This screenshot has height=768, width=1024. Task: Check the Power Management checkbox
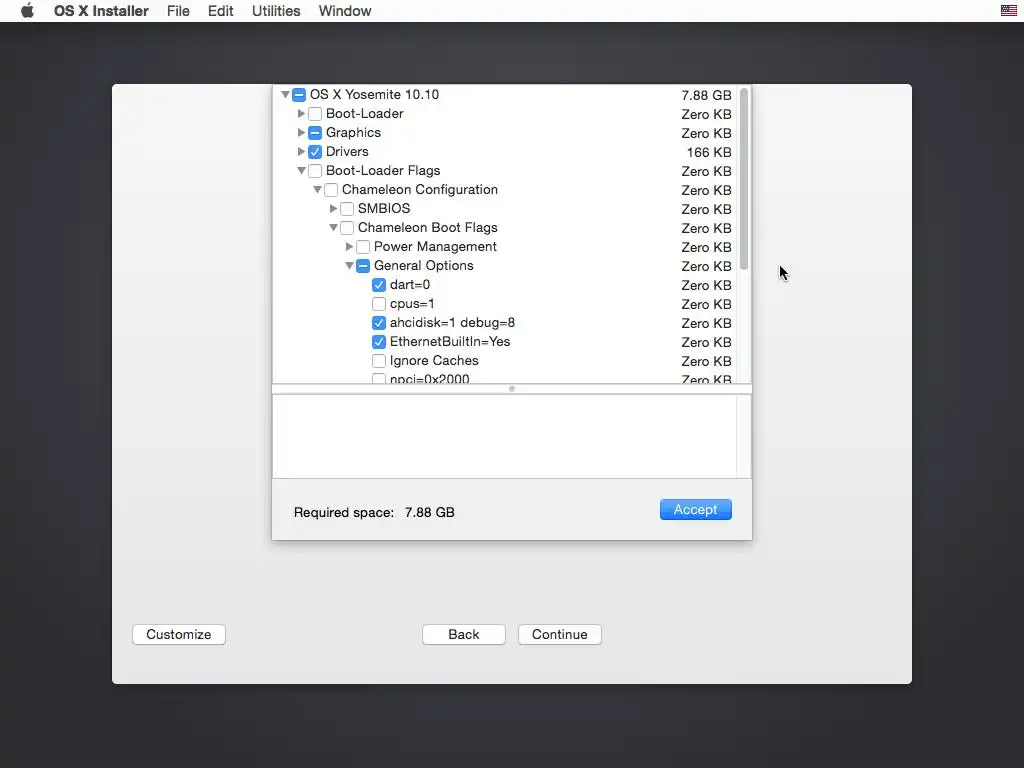pos(363,247)
